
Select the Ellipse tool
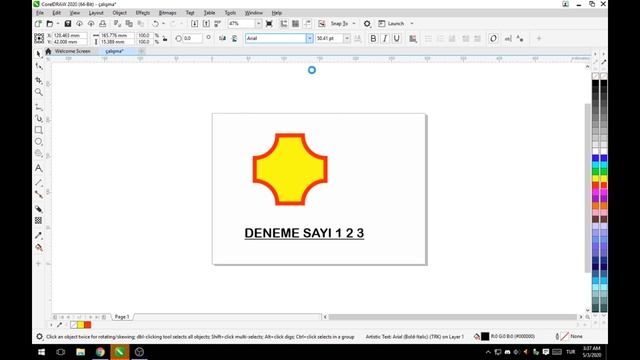pyautogui.click(x=39, y=142)
